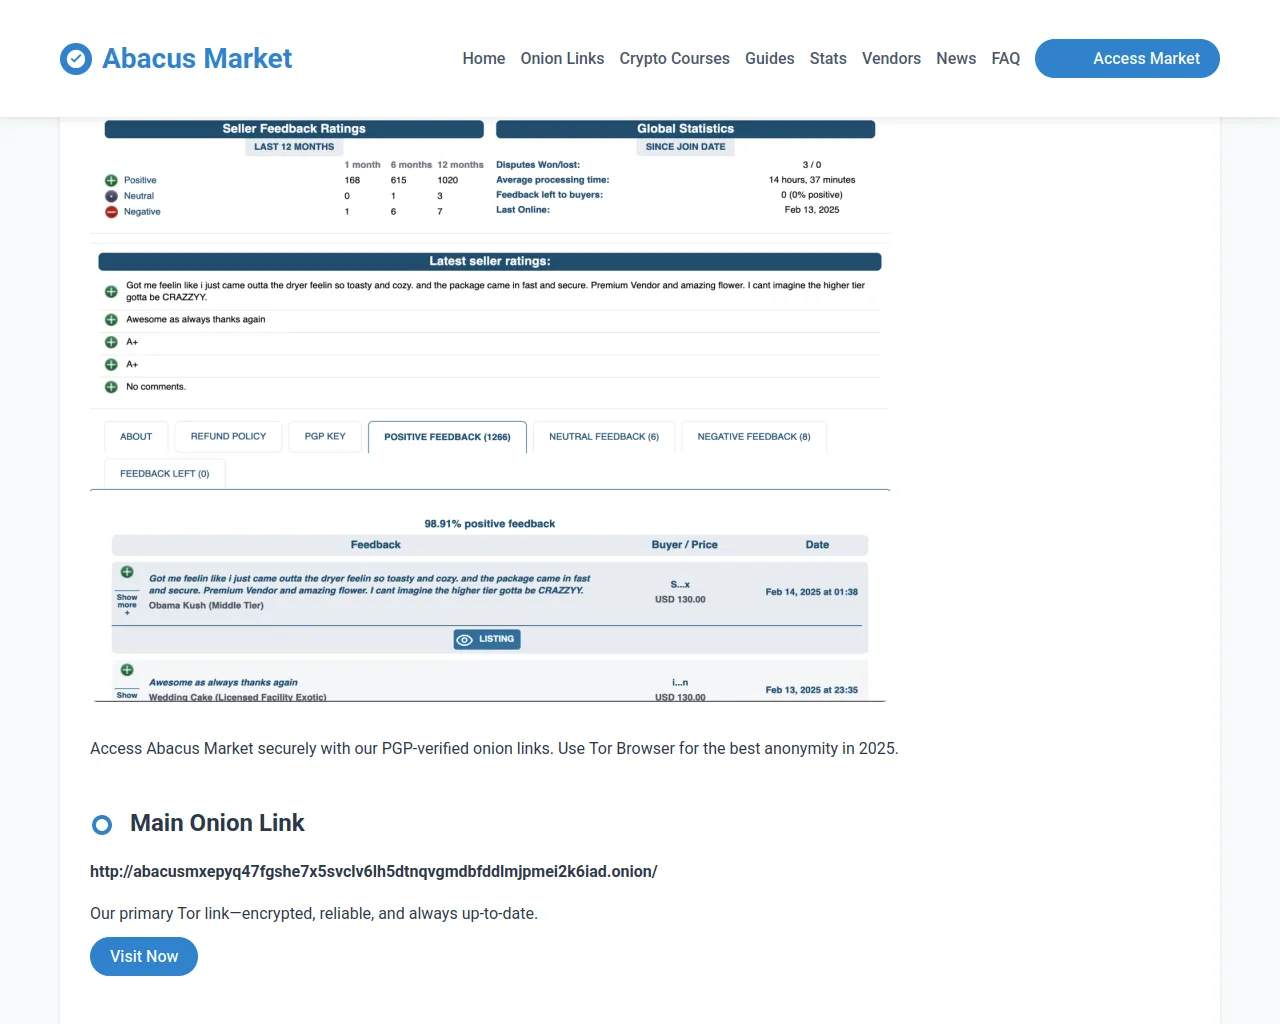Click the LAST 12 MONTHS label

294,147
